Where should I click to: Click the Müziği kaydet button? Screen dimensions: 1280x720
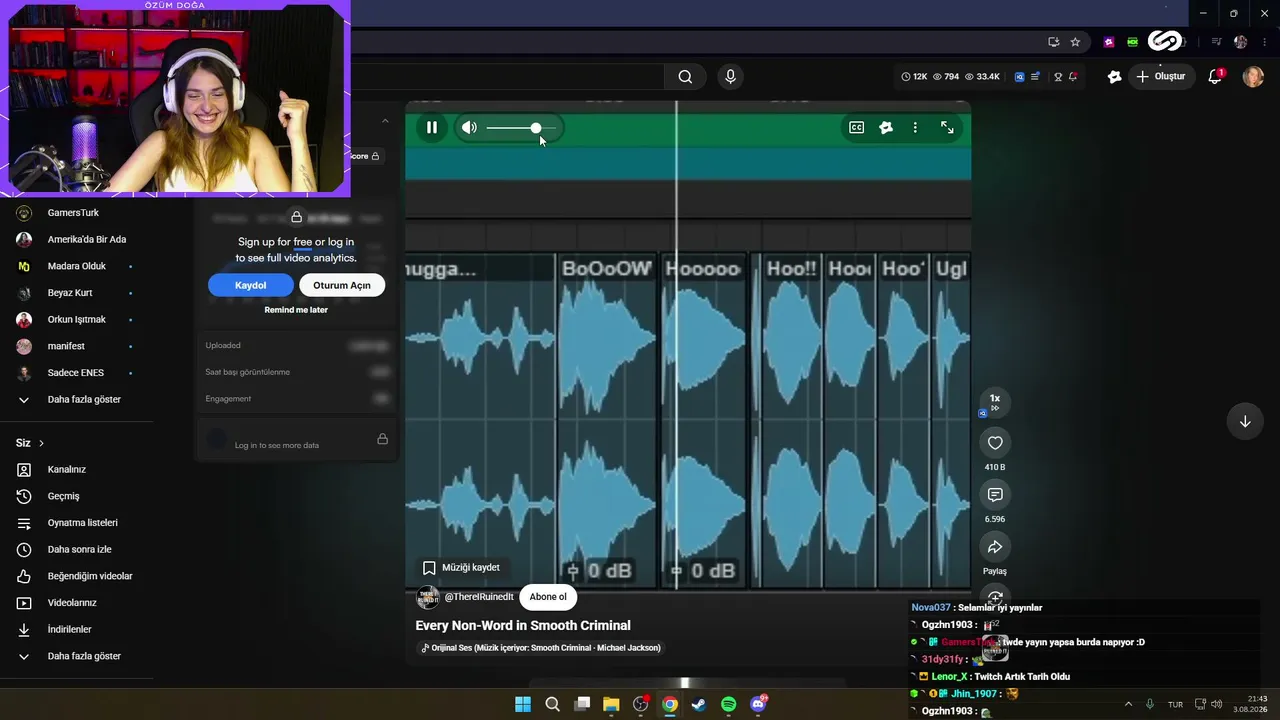pyautogui.click(x=461, y=568)
